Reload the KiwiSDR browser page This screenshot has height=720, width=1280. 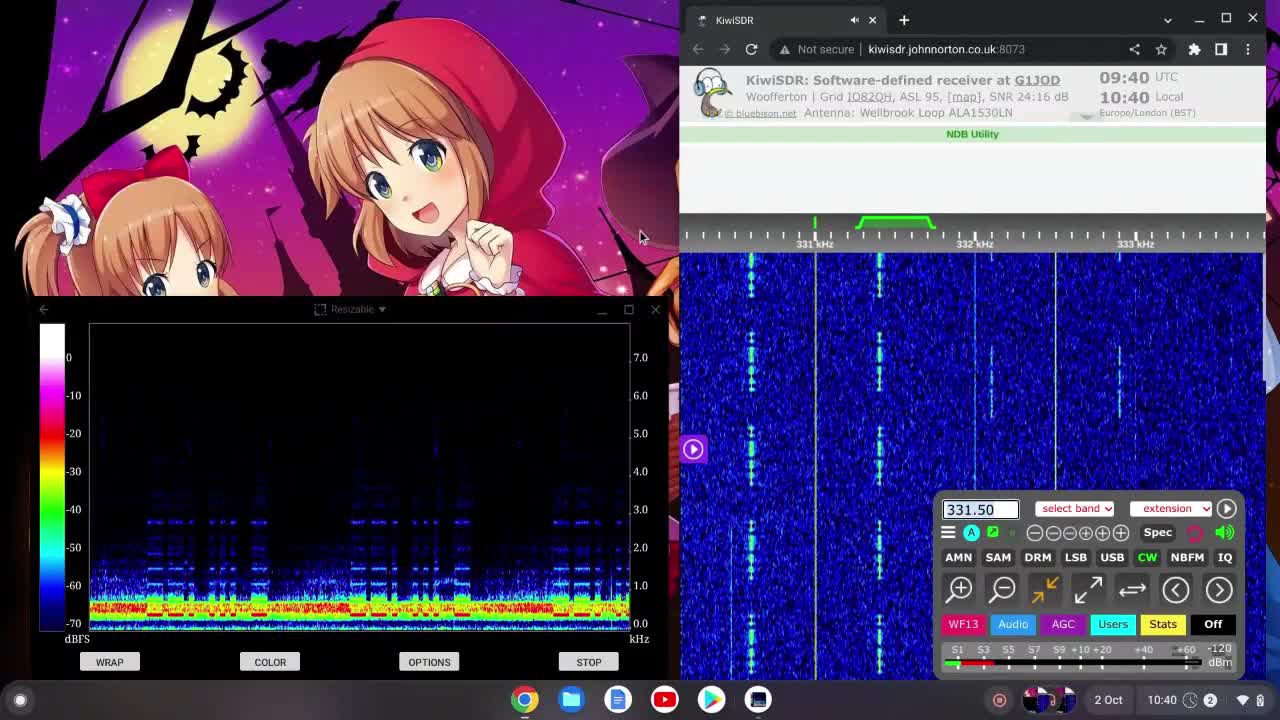[751, 49]
